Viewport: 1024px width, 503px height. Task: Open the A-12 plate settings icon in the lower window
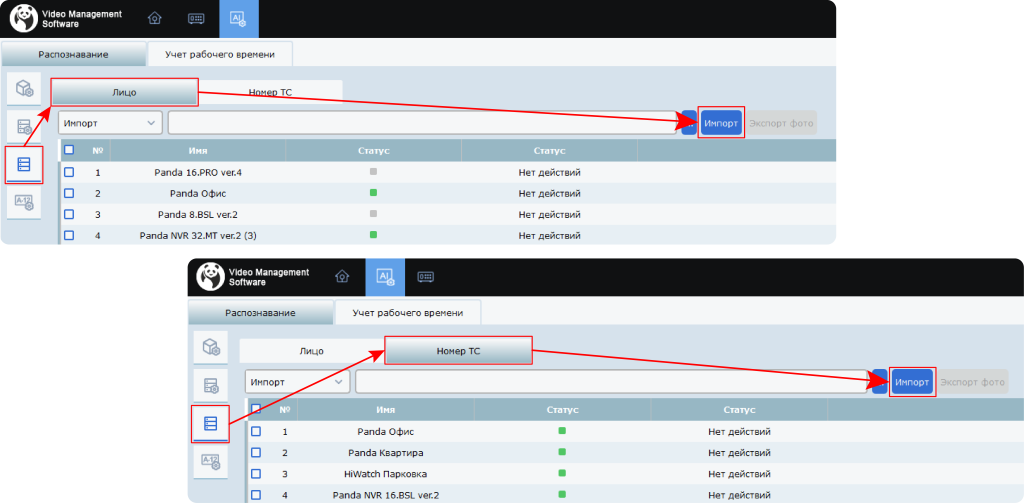210,461
